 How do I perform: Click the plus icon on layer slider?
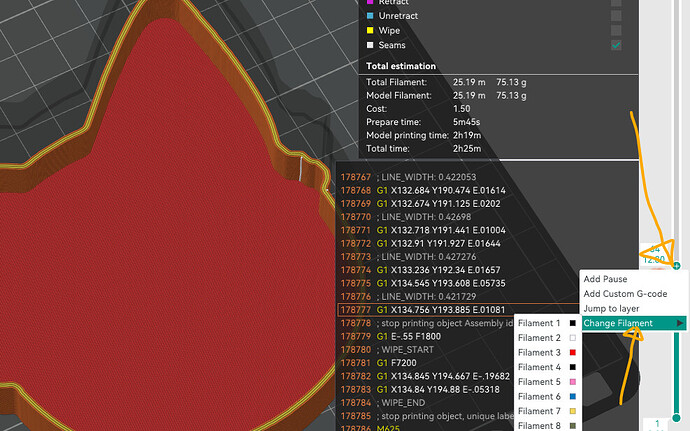(676, 266)
